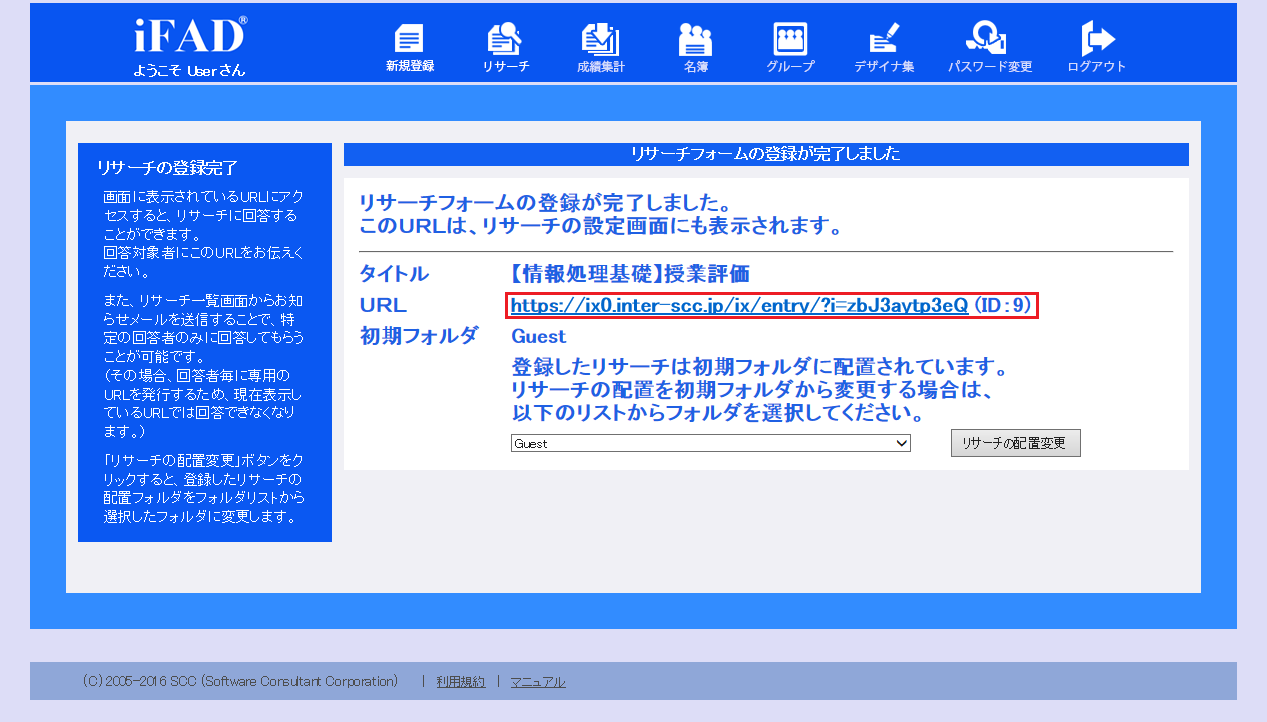The image size is (1267, 722).
Task: Expand the Guest folder dropdown
Action: (711, 443)
